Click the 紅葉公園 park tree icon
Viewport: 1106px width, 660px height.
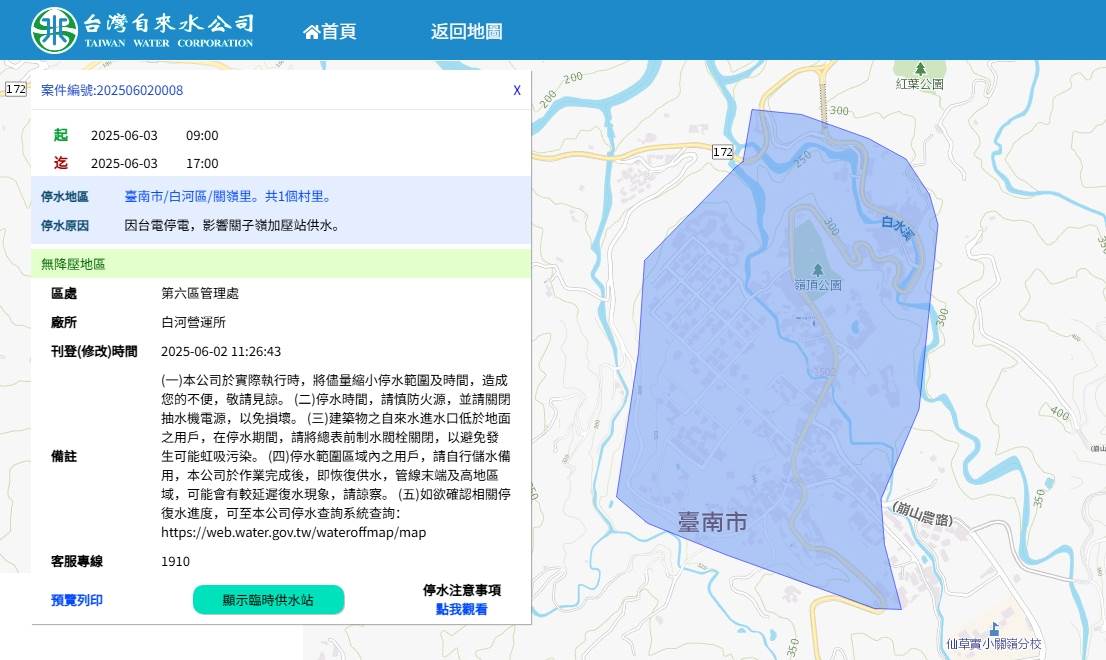point(920,69)
